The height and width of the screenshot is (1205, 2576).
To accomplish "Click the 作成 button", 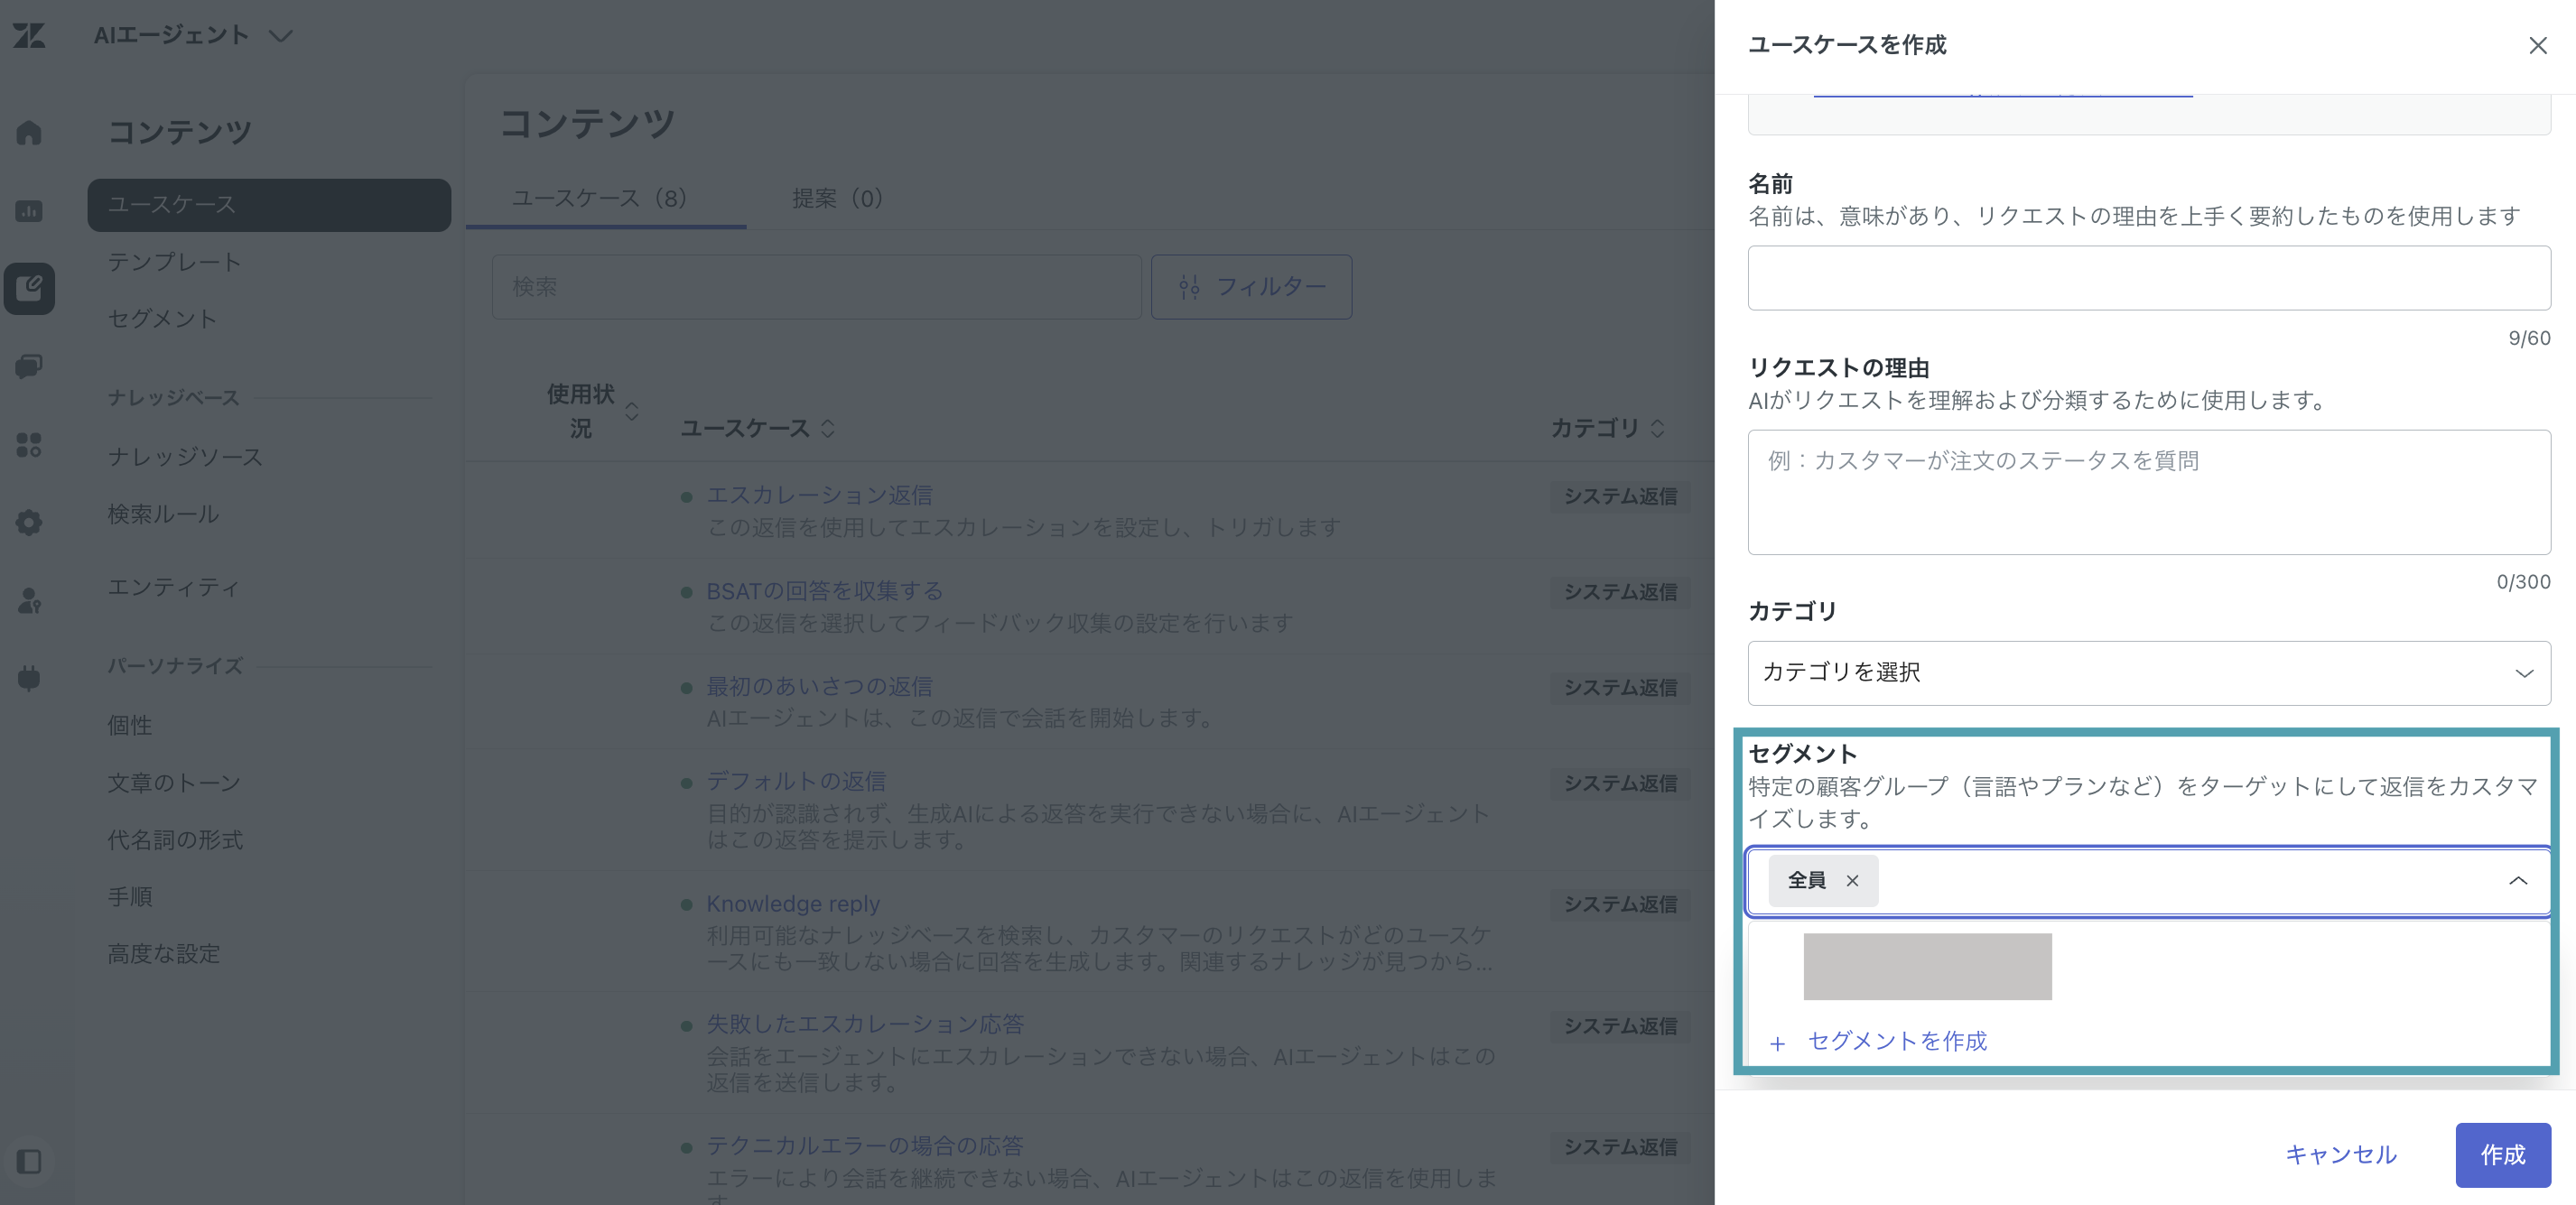I will [x=2502, y=1155].
